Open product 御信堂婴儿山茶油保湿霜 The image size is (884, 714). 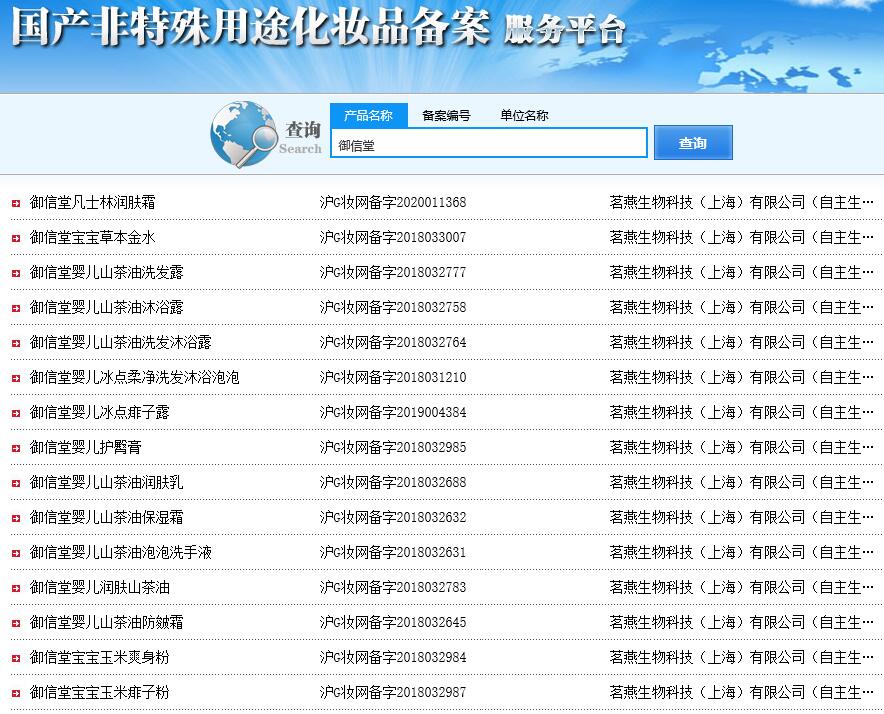pos(107,517)
